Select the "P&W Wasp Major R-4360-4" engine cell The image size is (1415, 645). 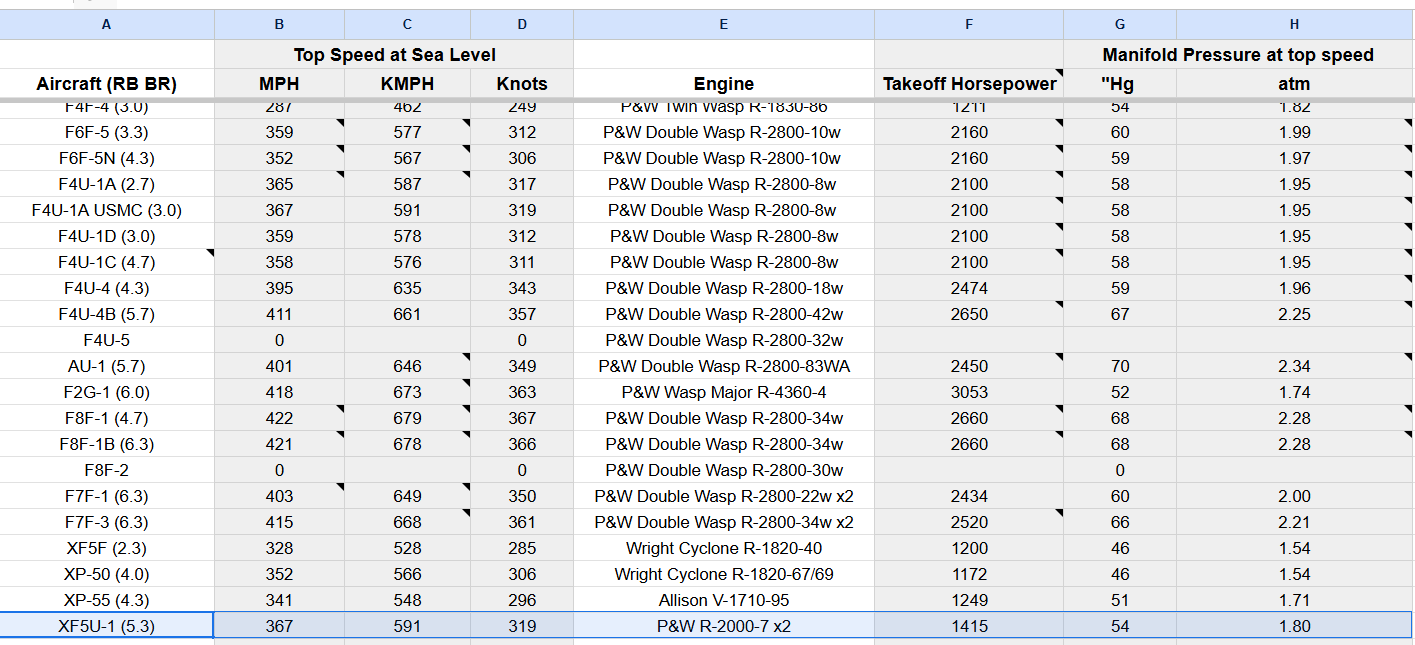723,392
